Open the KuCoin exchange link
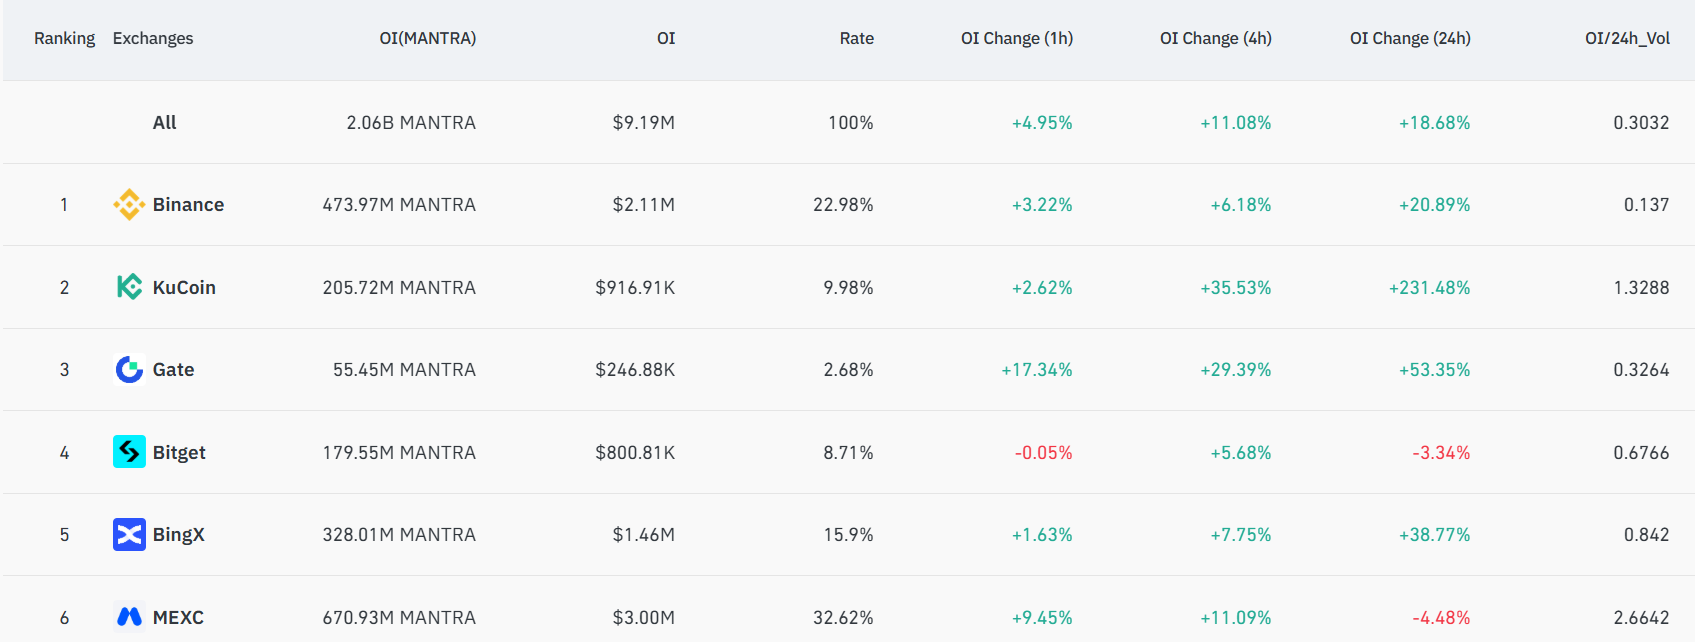The height and width of the screenshot is (642, 1695). [x=184, y=287]
